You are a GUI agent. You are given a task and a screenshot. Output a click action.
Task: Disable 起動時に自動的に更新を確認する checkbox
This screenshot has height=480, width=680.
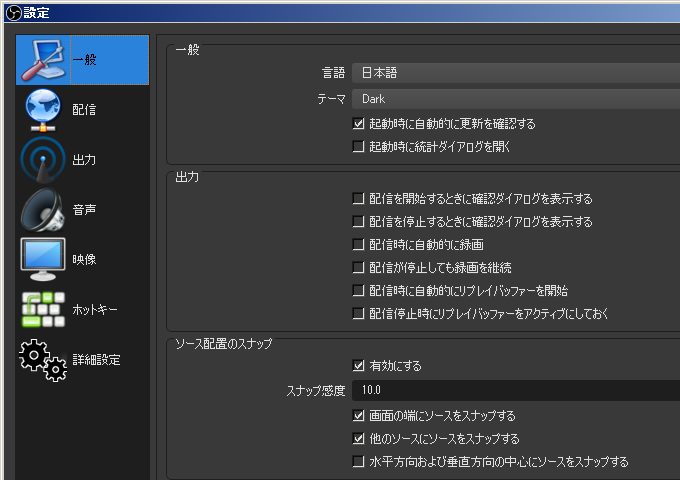tap(359, 125)
